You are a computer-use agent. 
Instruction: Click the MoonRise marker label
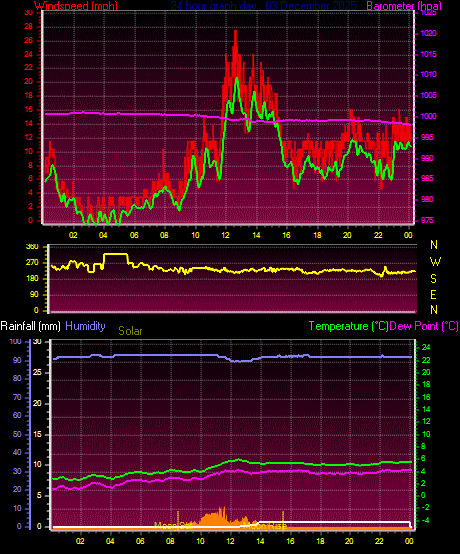[266, 526]
